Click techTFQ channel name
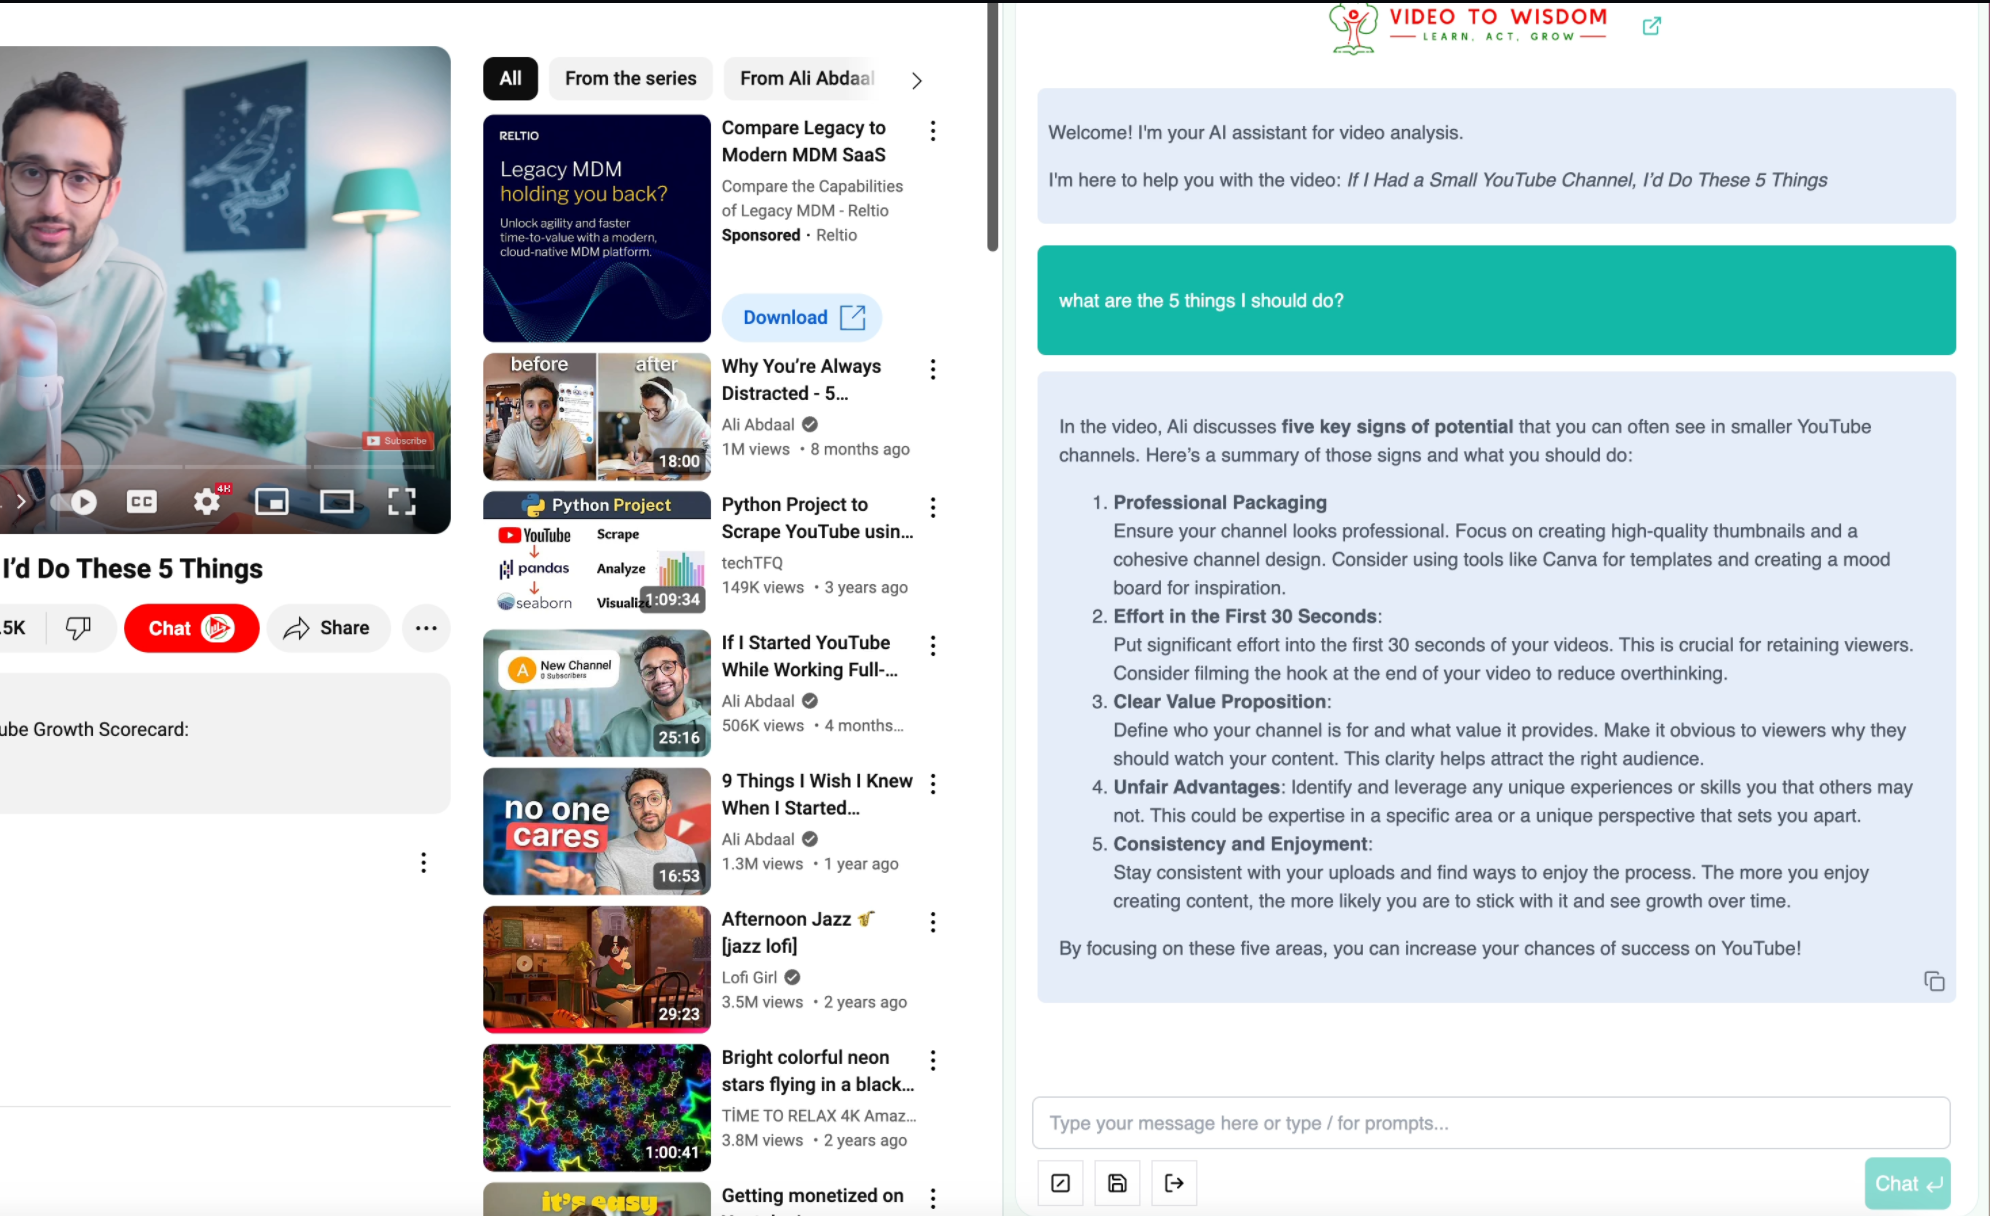This screenshot has width=1990, height=1216. tap(752, 563)
